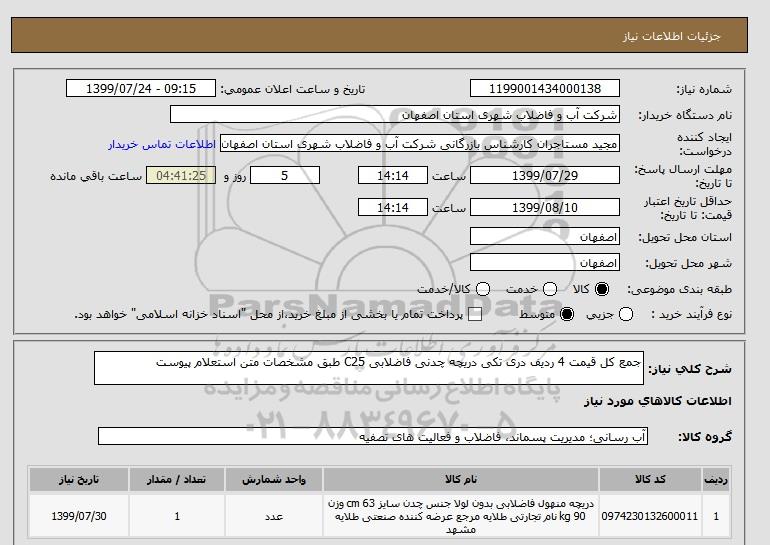Click the product name cell دریچه منهول فاضلابی

(461, 516)
